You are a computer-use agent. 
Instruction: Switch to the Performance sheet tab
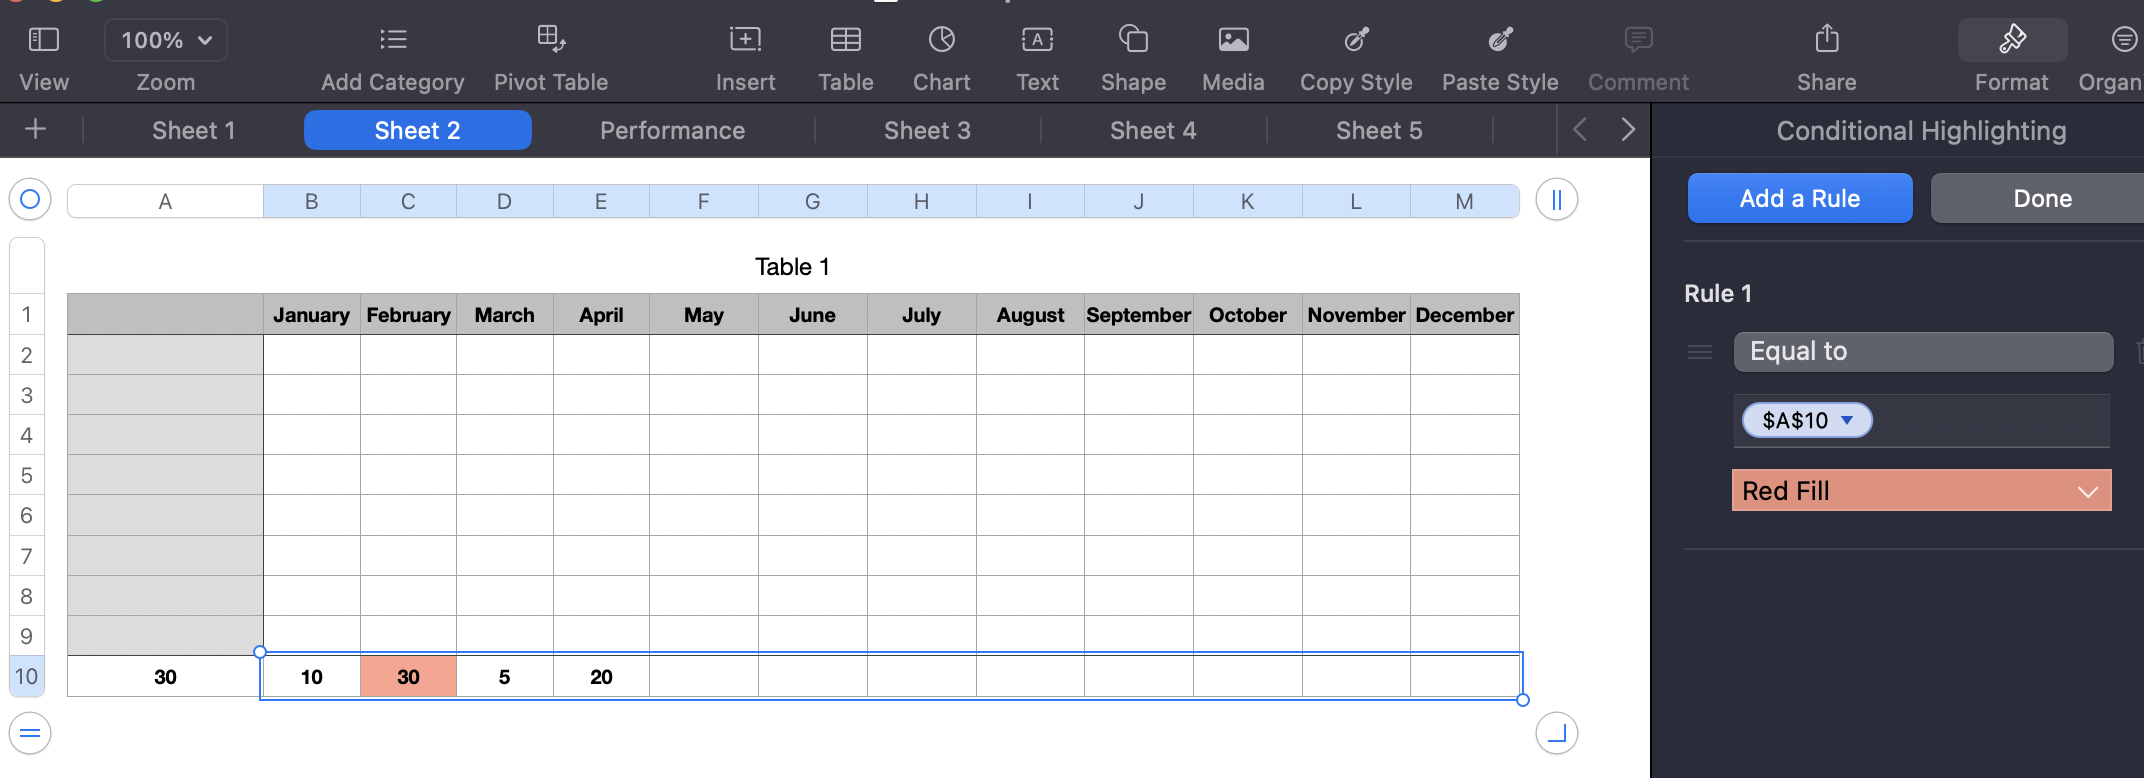672,131
